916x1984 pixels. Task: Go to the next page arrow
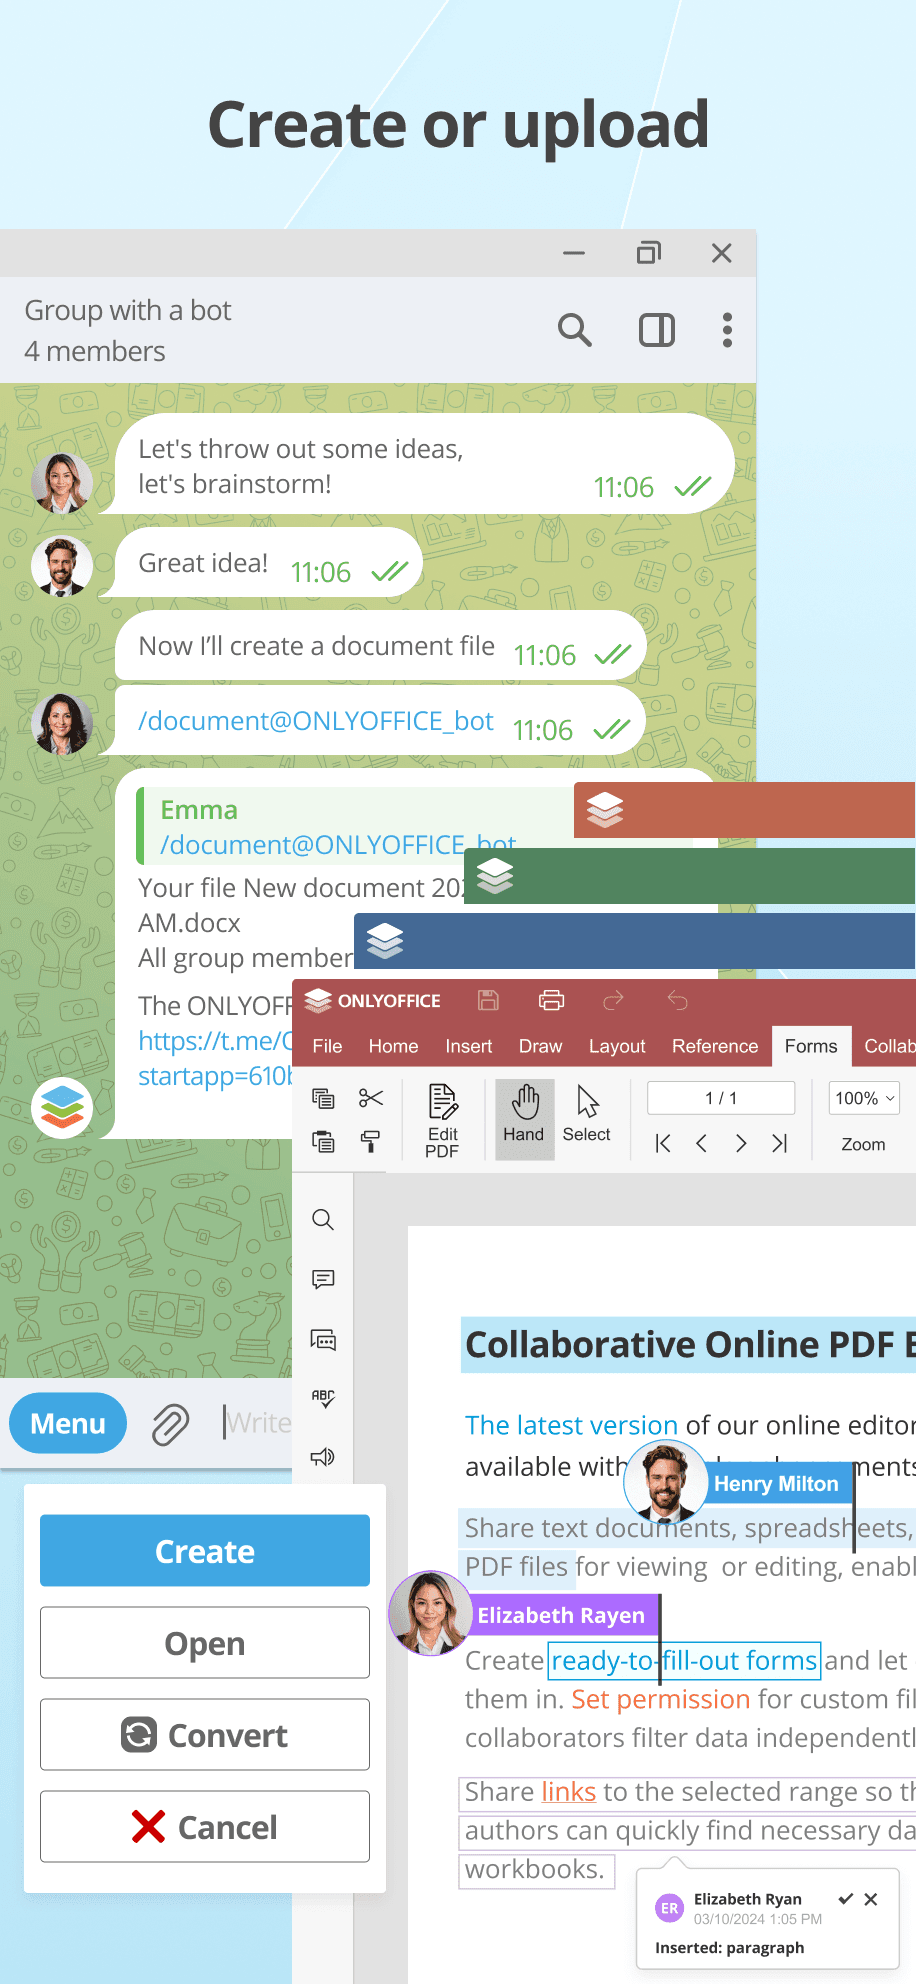click(x=741, y=1143)
